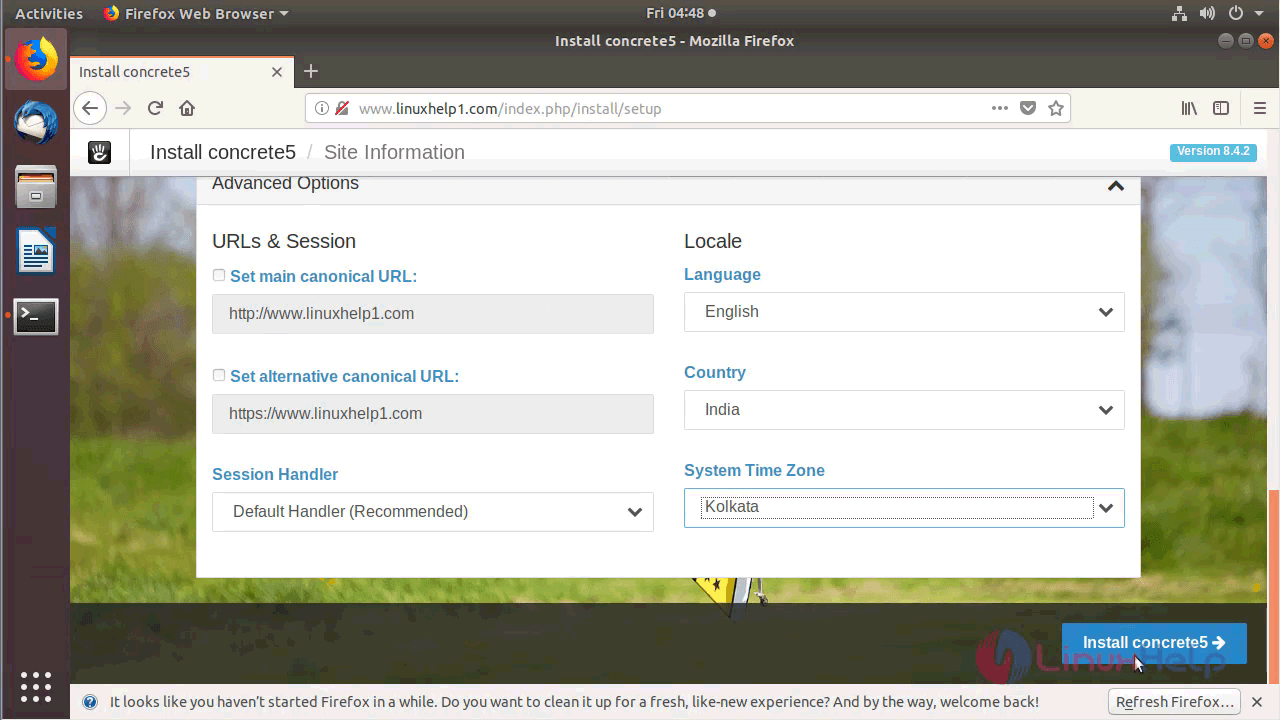Open the Library bookmarks and history

pos(1189,108)
